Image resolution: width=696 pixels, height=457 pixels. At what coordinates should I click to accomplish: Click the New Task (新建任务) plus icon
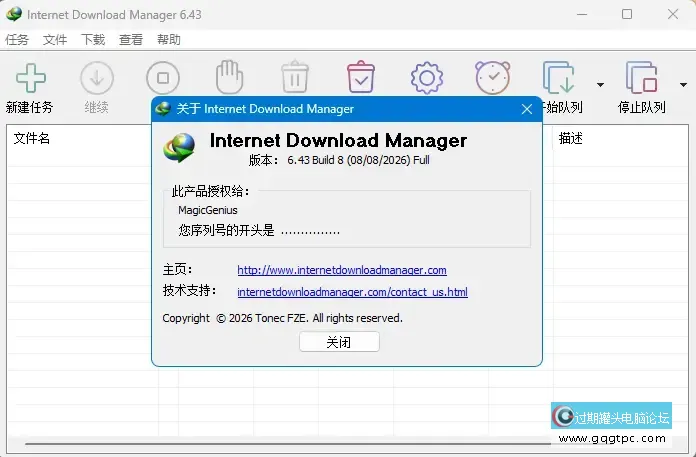click(31, 78)
